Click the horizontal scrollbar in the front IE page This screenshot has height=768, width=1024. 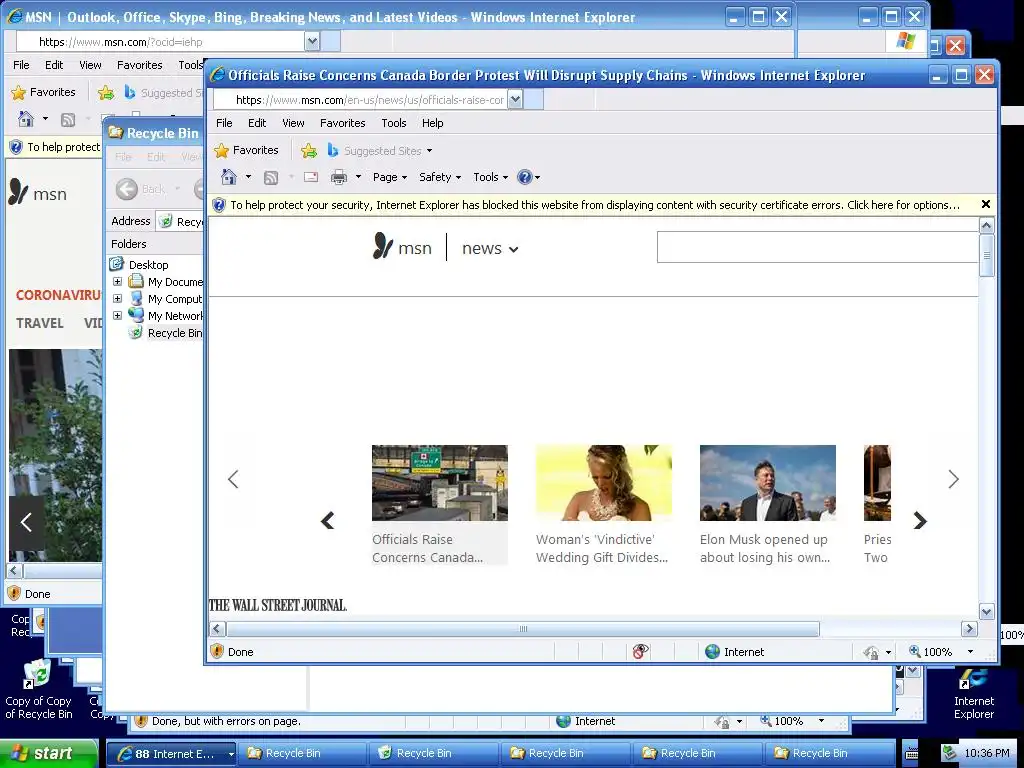pyautogui.click(x=522, y=629)
